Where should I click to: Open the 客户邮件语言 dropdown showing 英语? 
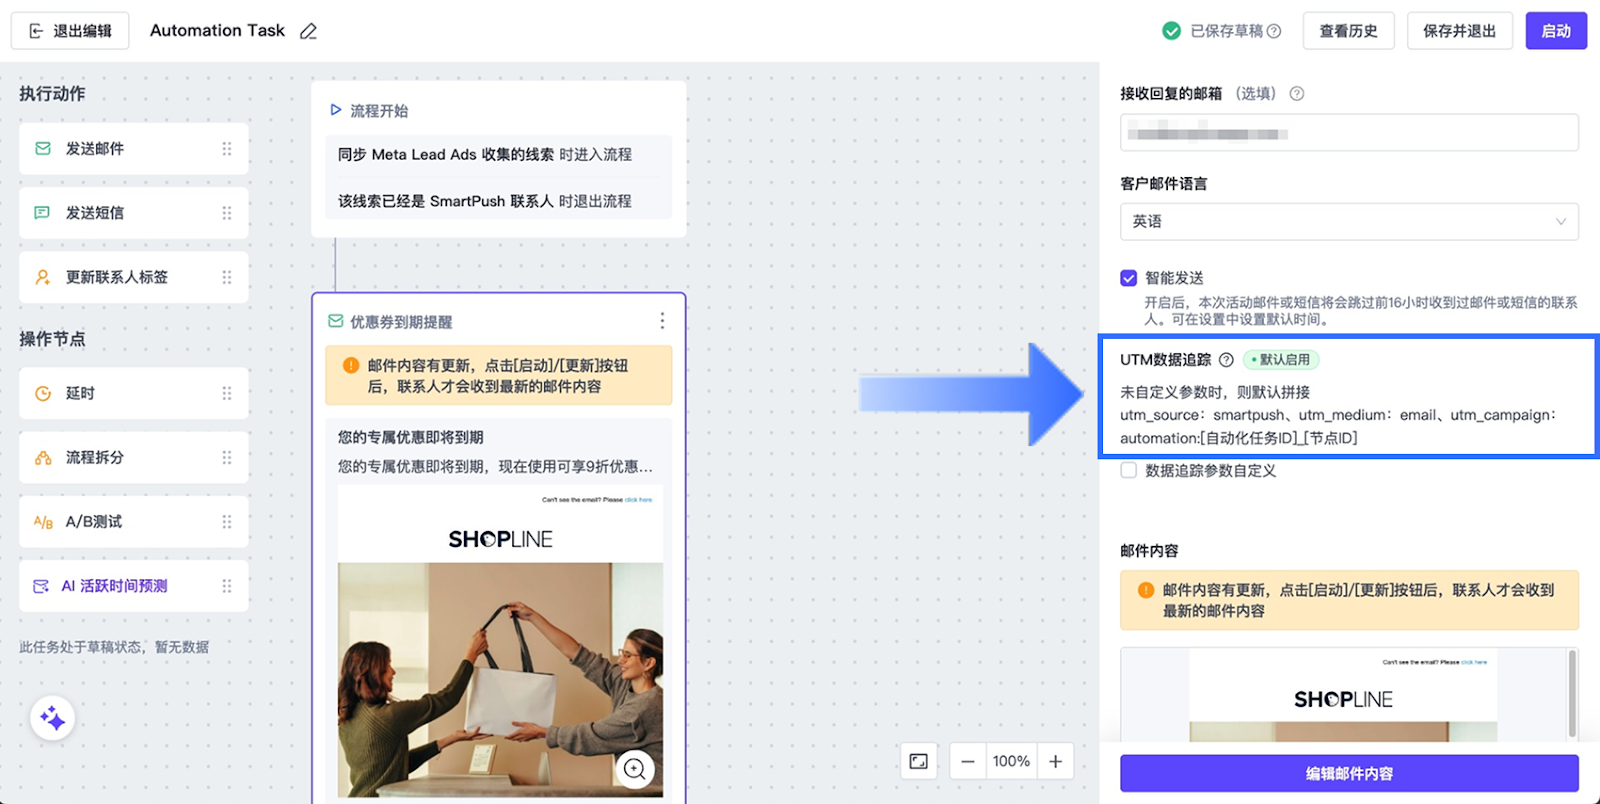click(x=1348, y=221)
